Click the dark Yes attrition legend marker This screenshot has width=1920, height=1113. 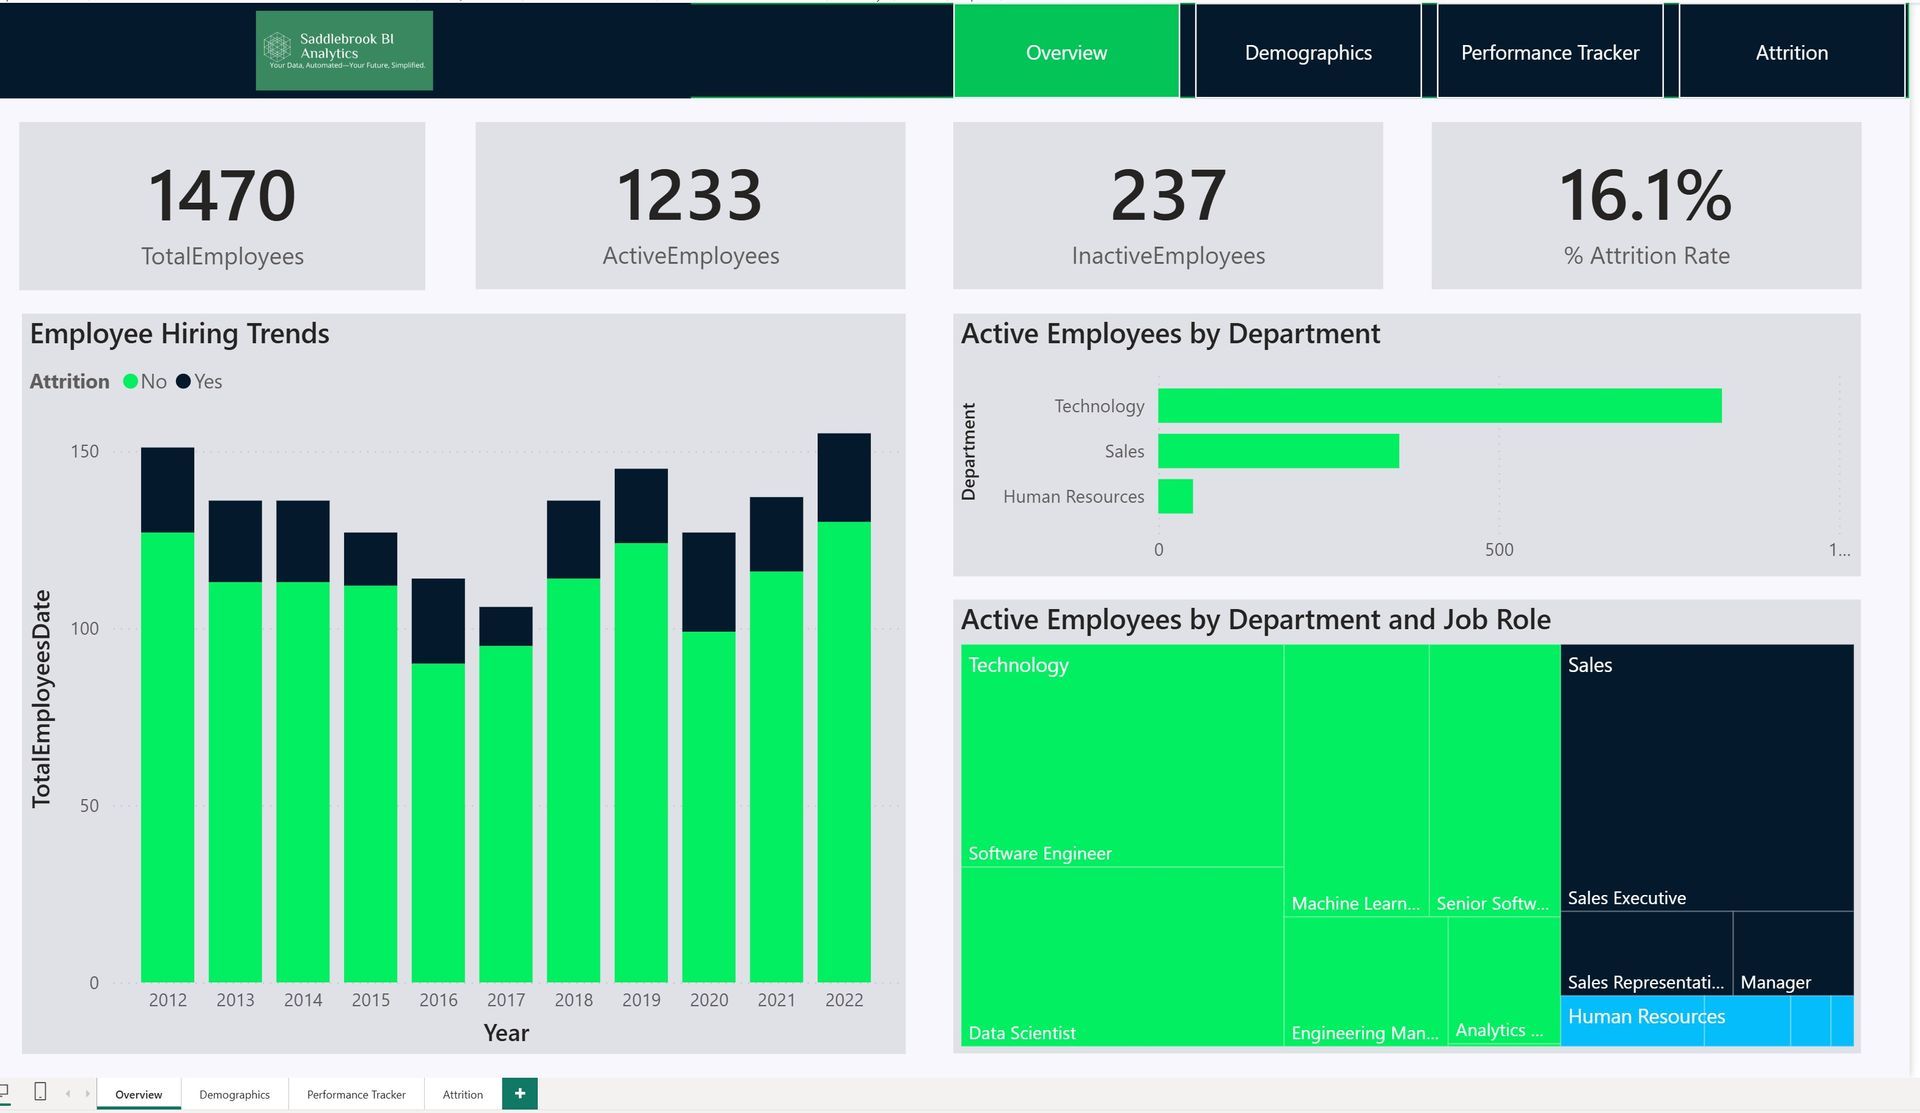pyautogui.click(x=183, y=381)
